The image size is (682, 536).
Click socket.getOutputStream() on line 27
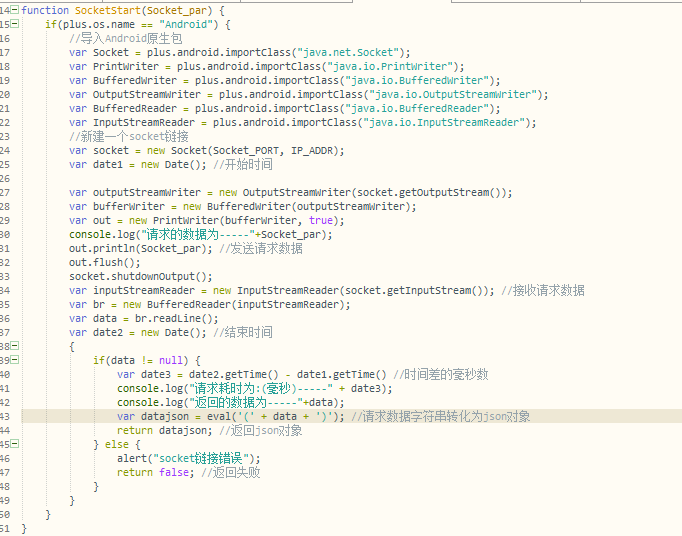coord(431,192)
